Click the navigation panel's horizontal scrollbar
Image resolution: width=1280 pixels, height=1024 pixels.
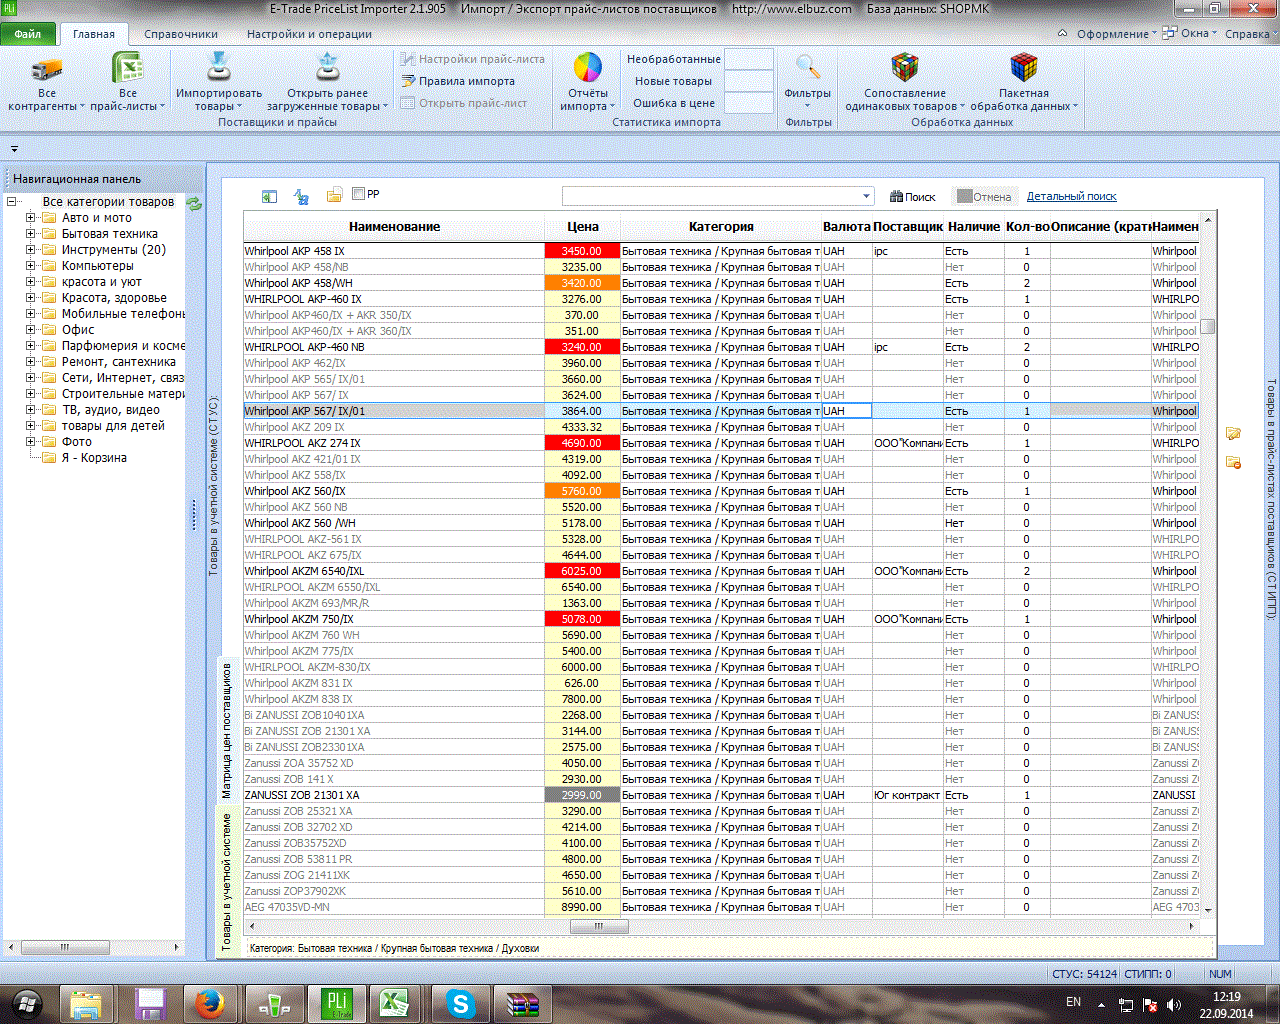point(64,947)
